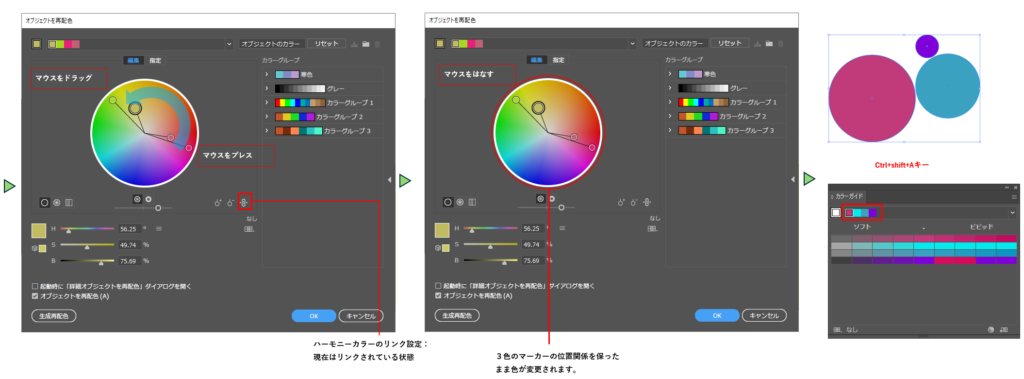Switch to 編集 tab in left dialog

pyautogui.click(x=133, y=60)
